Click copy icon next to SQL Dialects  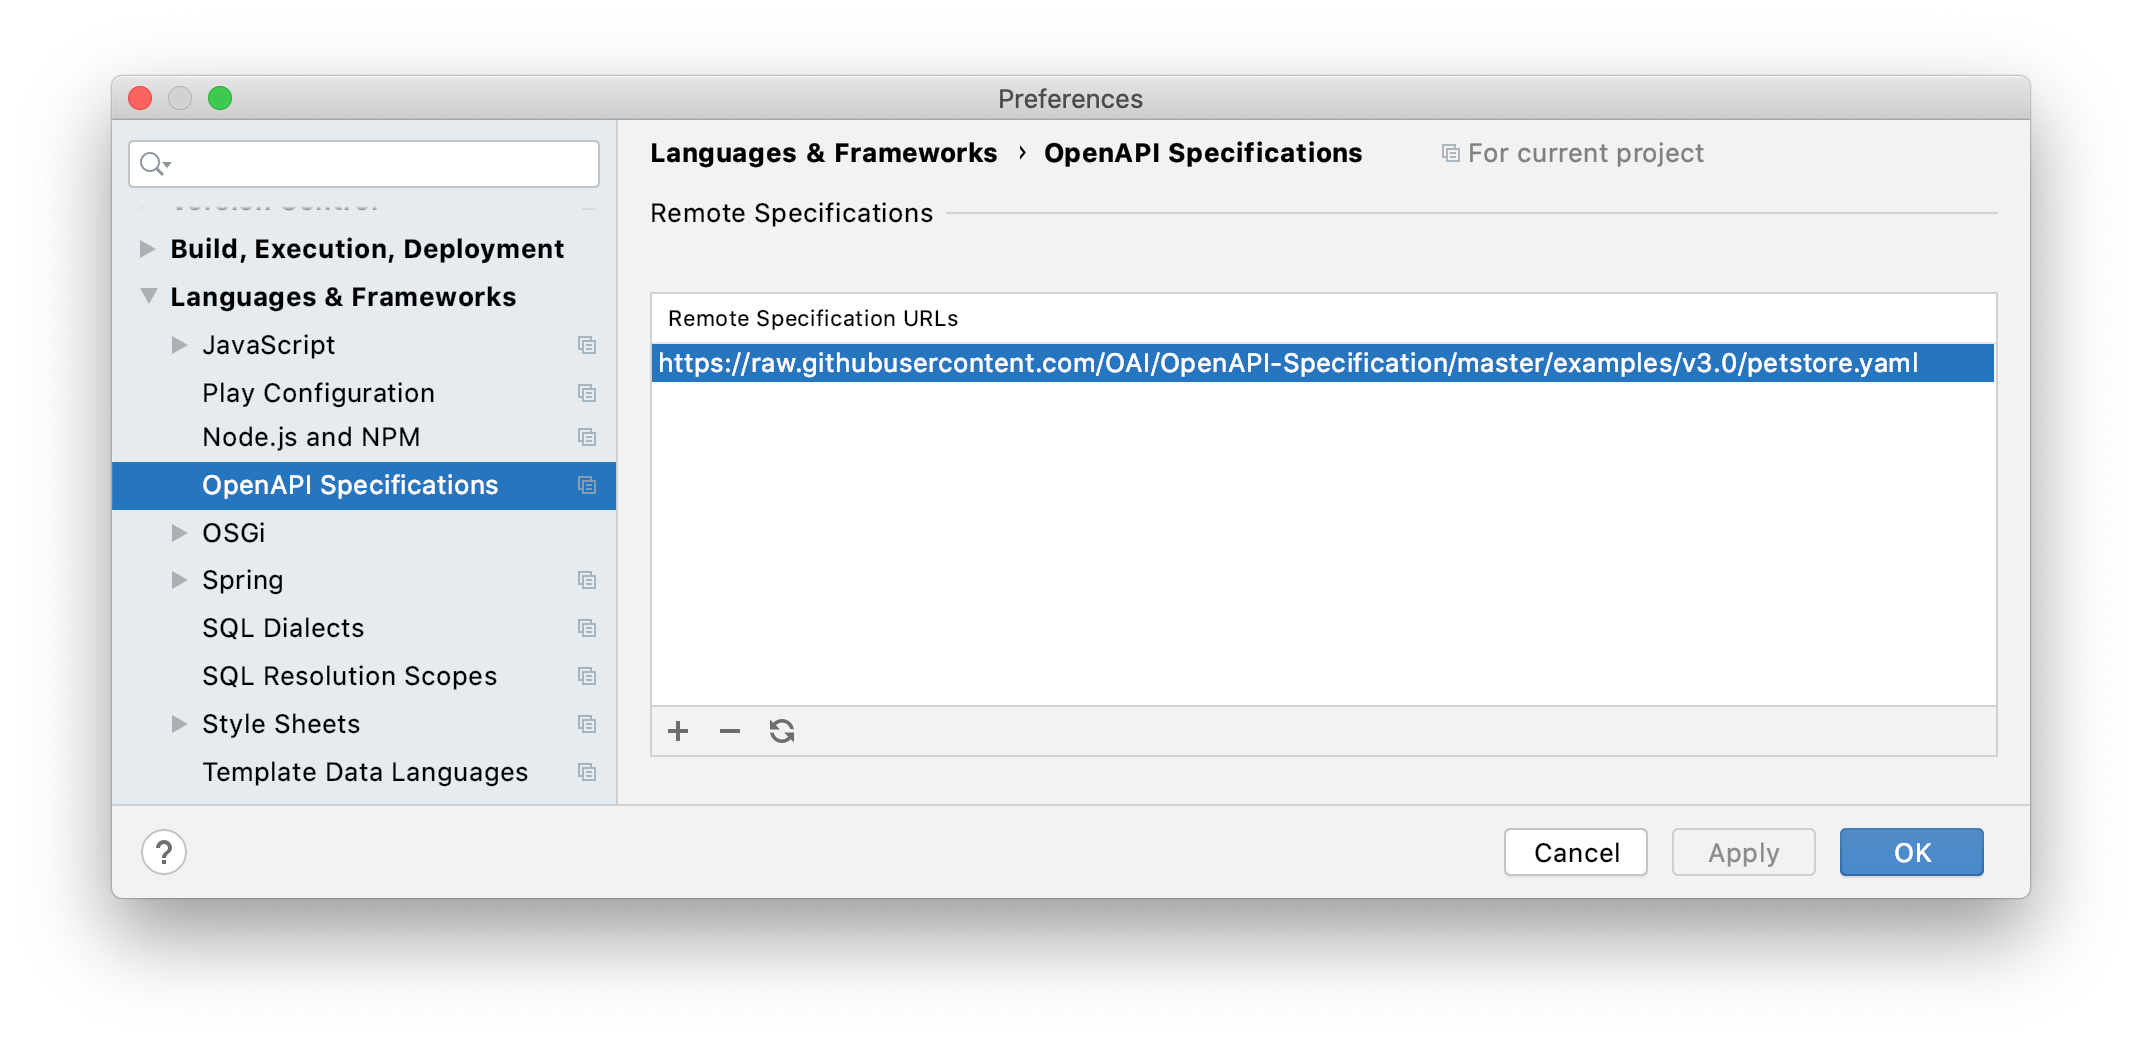point(586,628)
